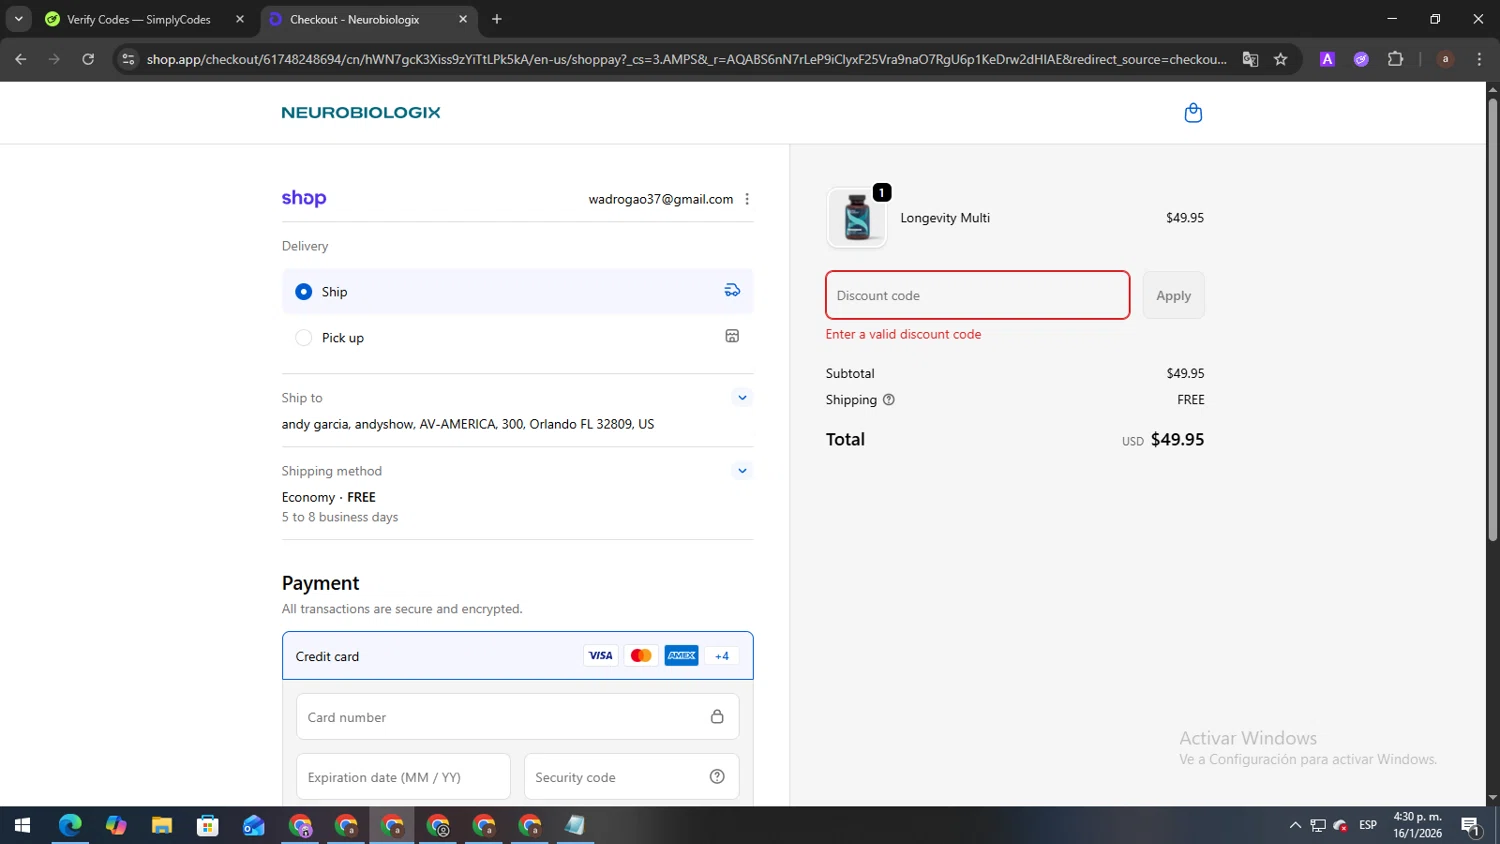1500x844 pixels.
Task: Bookmark this page with the star
Action: pos(1281,59)
